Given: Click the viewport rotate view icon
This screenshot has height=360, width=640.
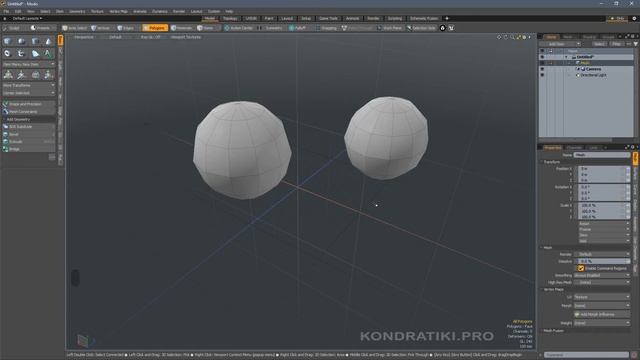Looking at the screenshot, I should click(x=506, y=37).
